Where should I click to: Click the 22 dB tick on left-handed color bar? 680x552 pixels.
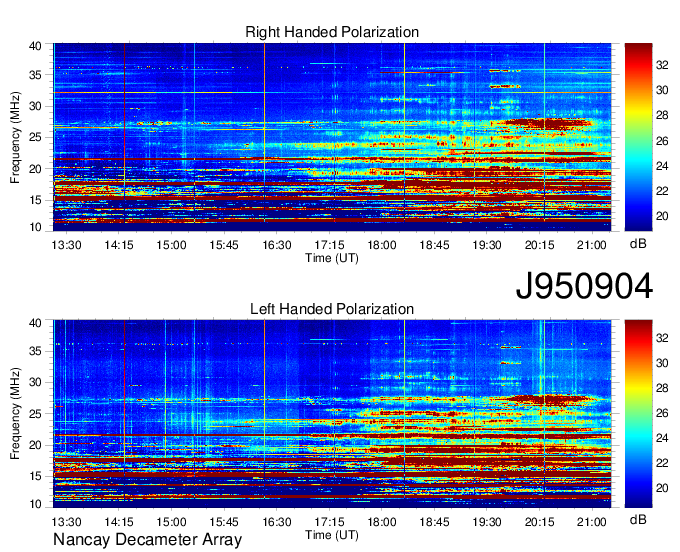point(662,463)
